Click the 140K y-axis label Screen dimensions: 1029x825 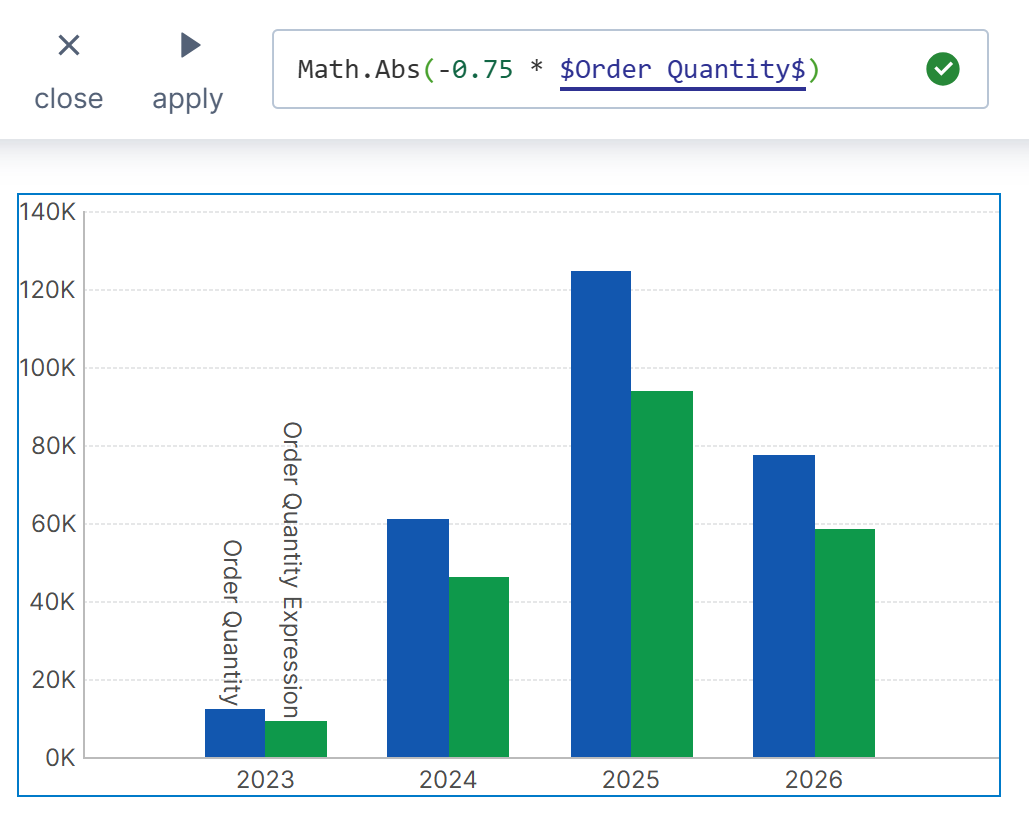pos(47,213)
